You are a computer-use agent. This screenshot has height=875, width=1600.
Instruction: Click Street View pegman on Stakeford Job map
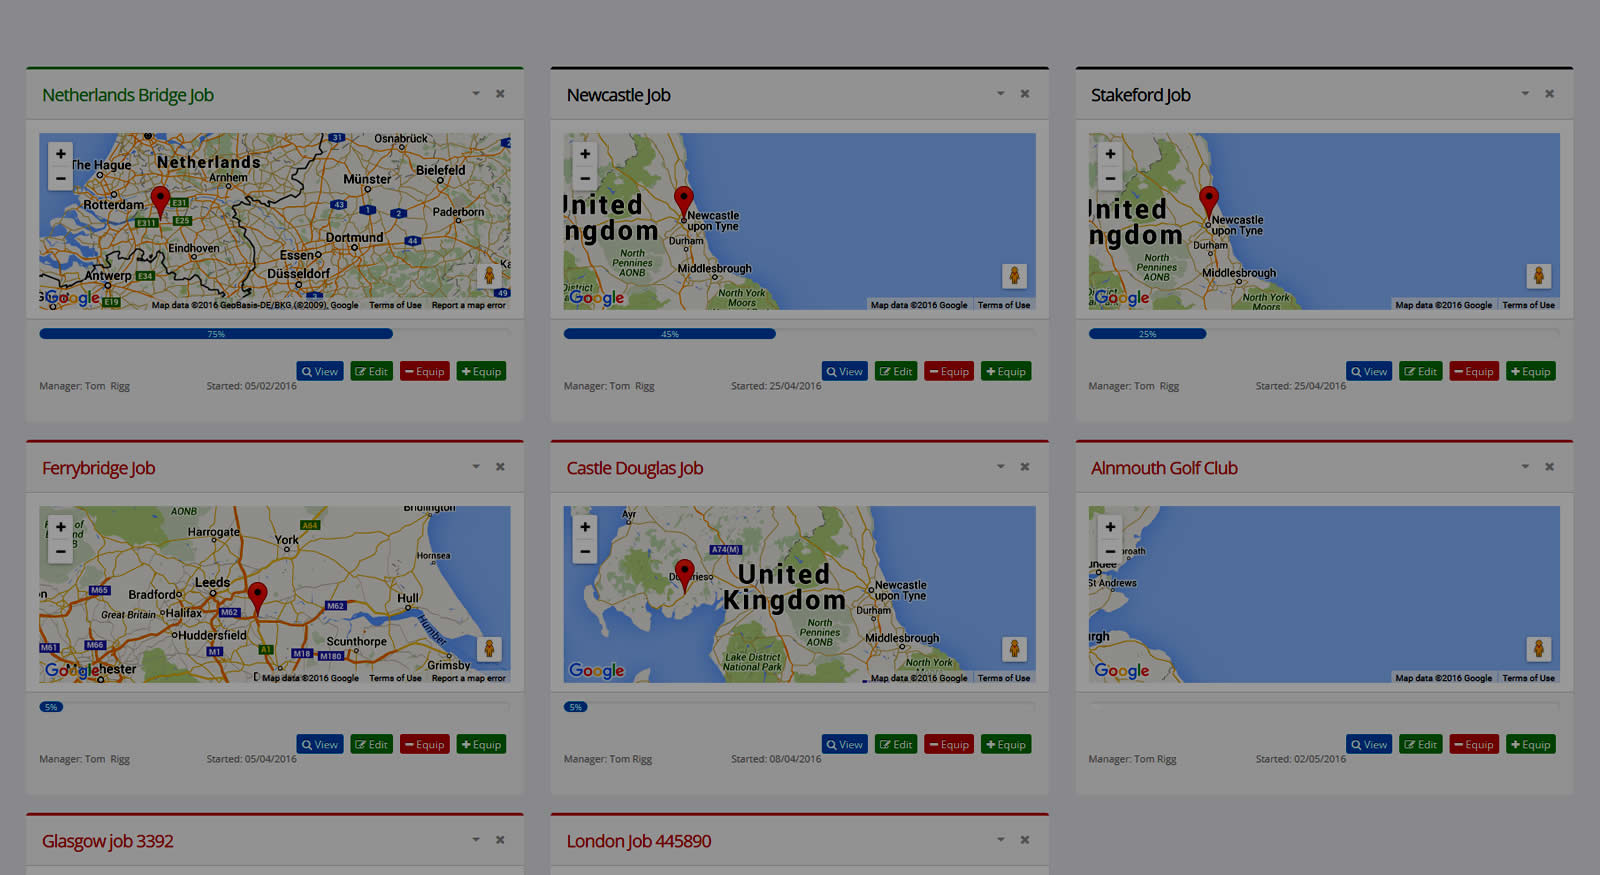coord(1538,276)
